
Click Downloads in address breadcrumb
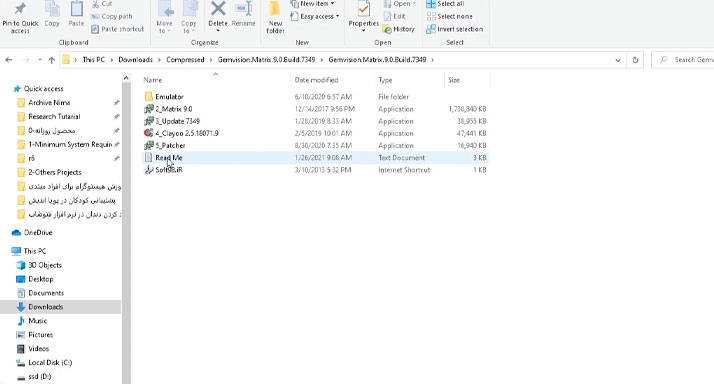pyautogui.click(x=135, y=60)
